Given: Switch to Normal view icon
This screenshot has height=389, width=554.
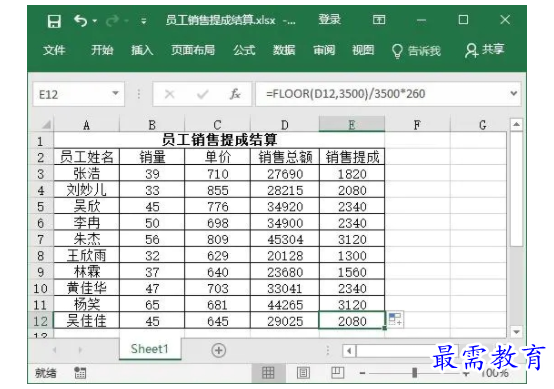Looking at the screenshot, I should 268,372.
